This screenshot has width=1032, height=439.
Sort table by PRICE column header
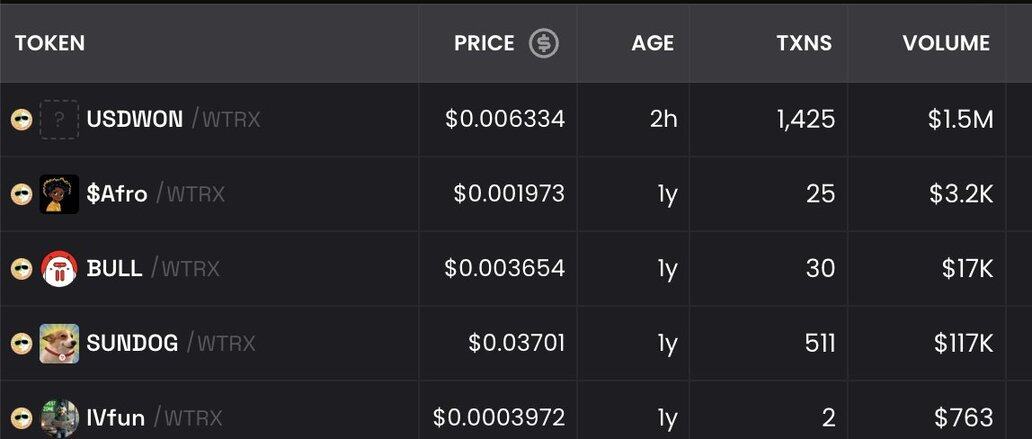pyautogui.click(x=484, y=43)
